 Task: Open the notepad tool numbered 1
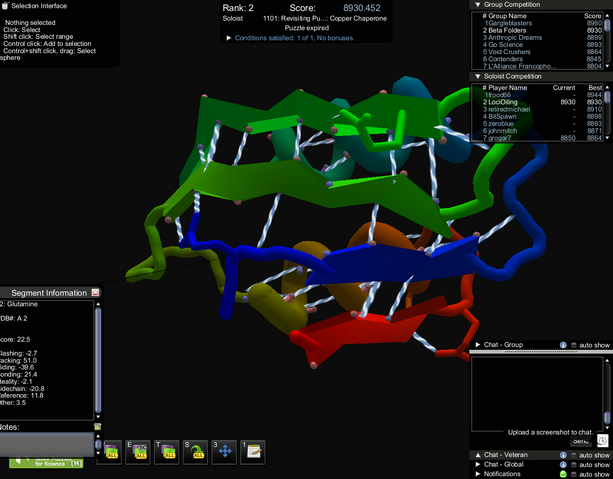coord(253,452)
